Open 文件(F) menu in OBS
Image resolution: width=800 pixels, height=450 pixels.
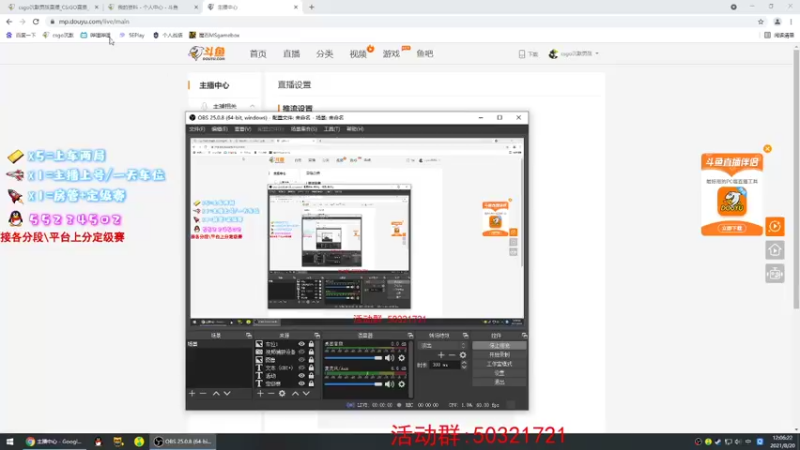197,129
